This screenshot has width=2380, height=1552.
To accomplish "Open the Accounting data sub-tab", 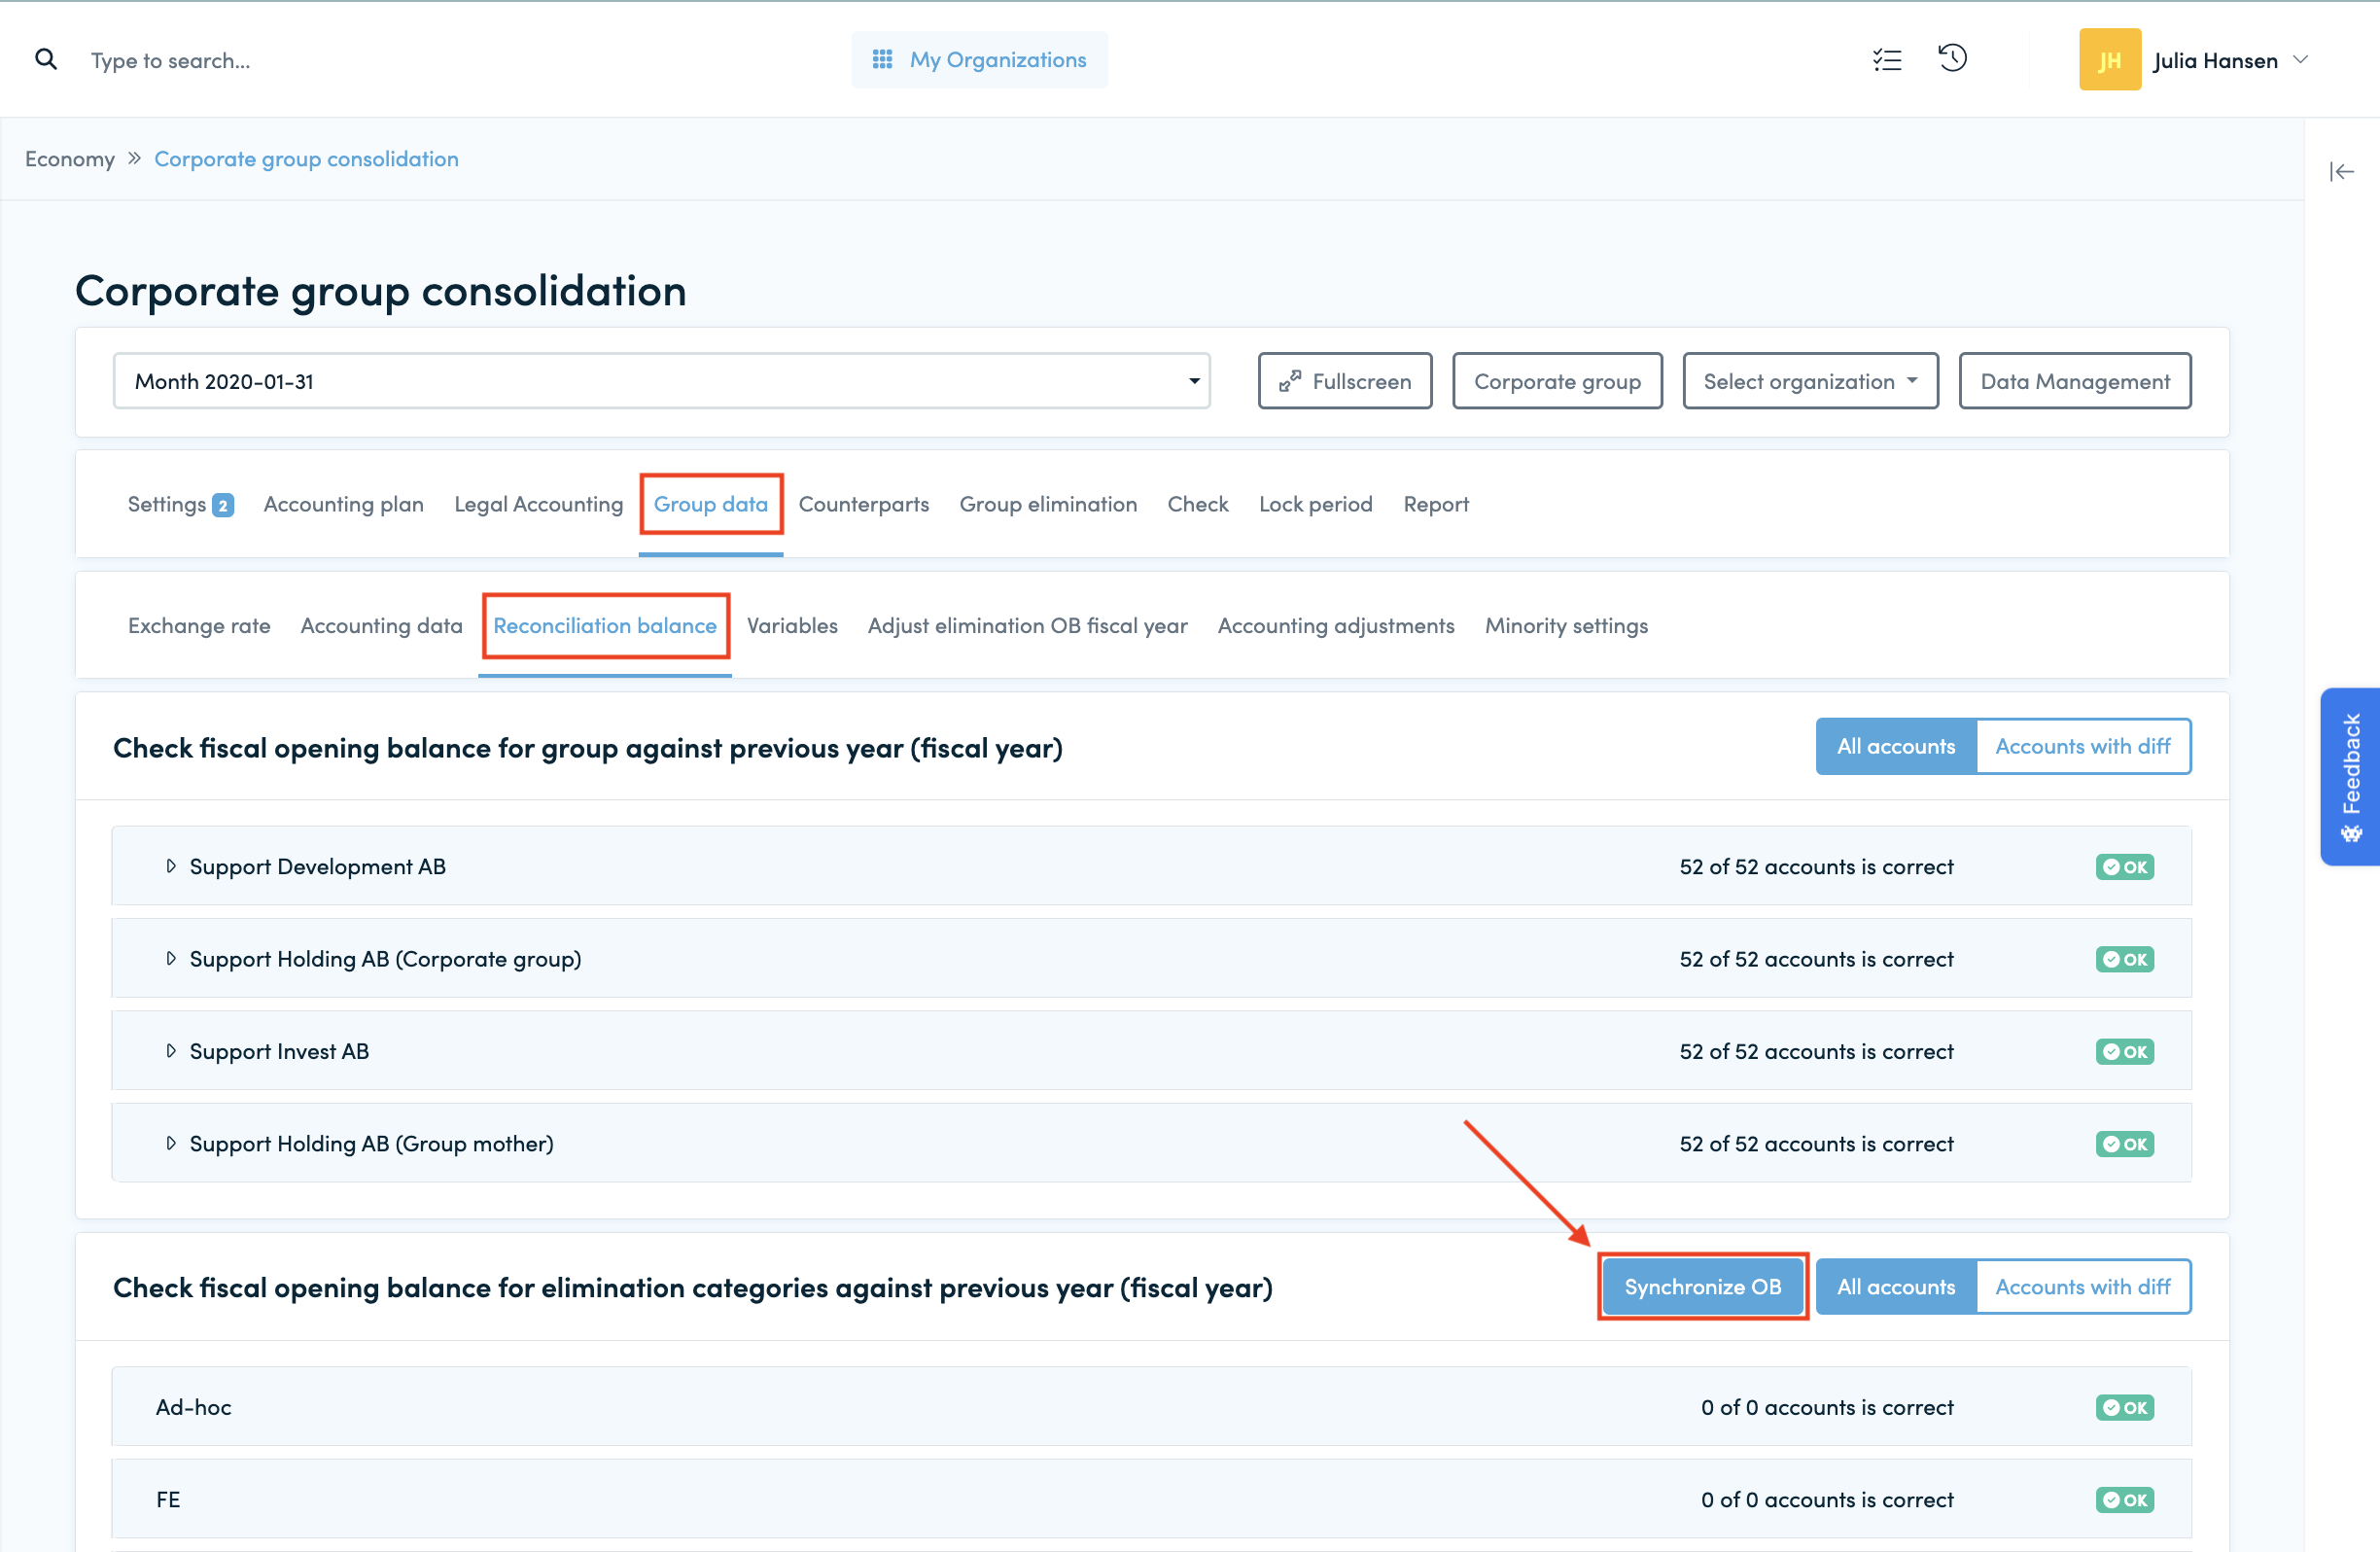I will [x=381, y=626].
